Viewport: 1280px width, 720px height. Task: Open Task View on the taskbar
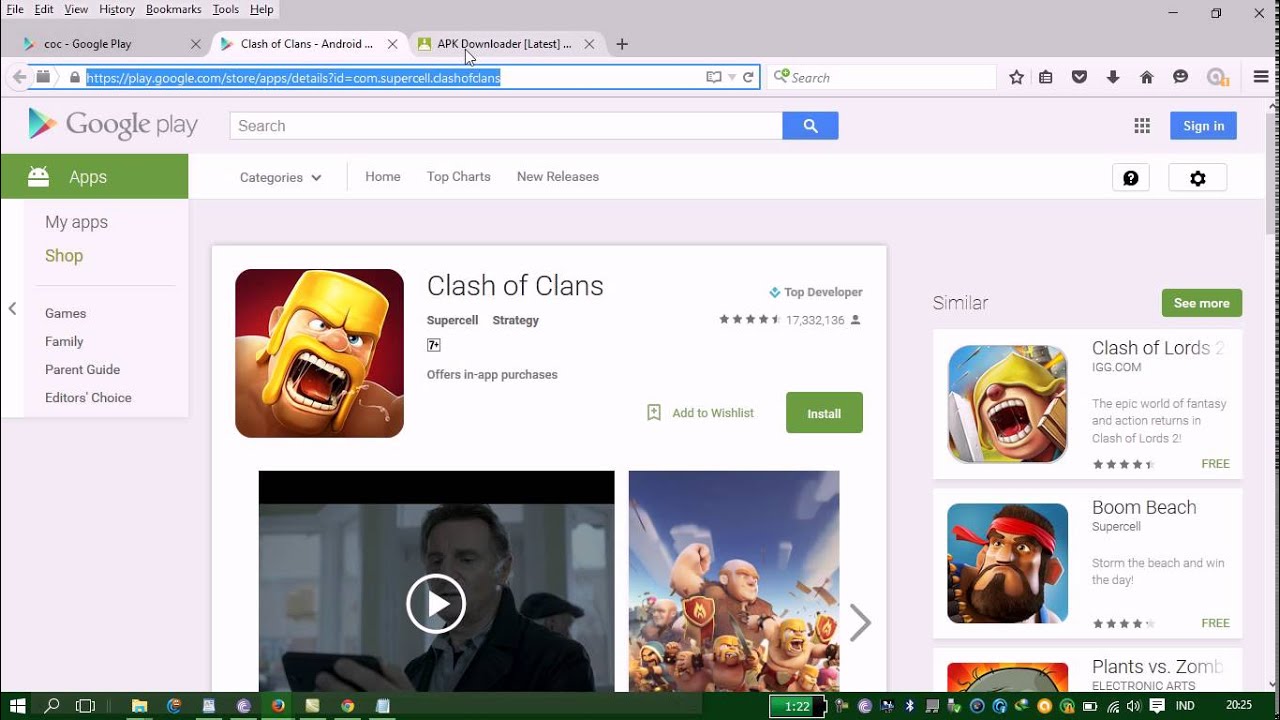86,705
